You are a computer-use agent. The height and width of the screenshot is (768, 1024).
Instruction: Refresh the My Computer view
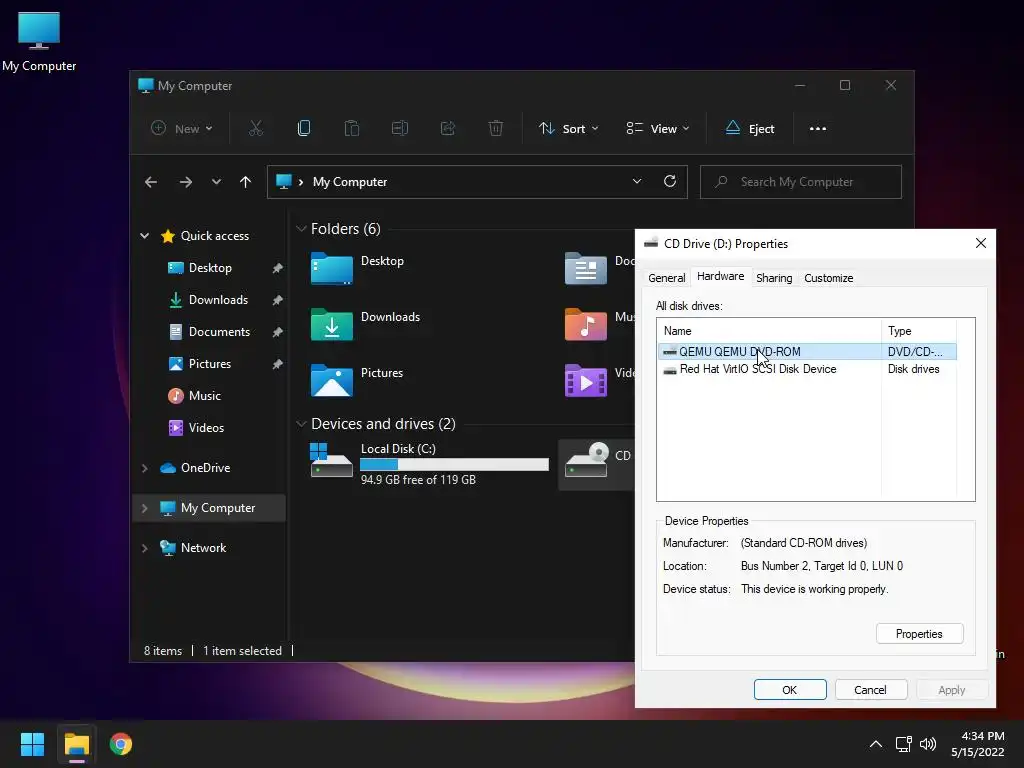pyautogui.click(x=669, y=182)
